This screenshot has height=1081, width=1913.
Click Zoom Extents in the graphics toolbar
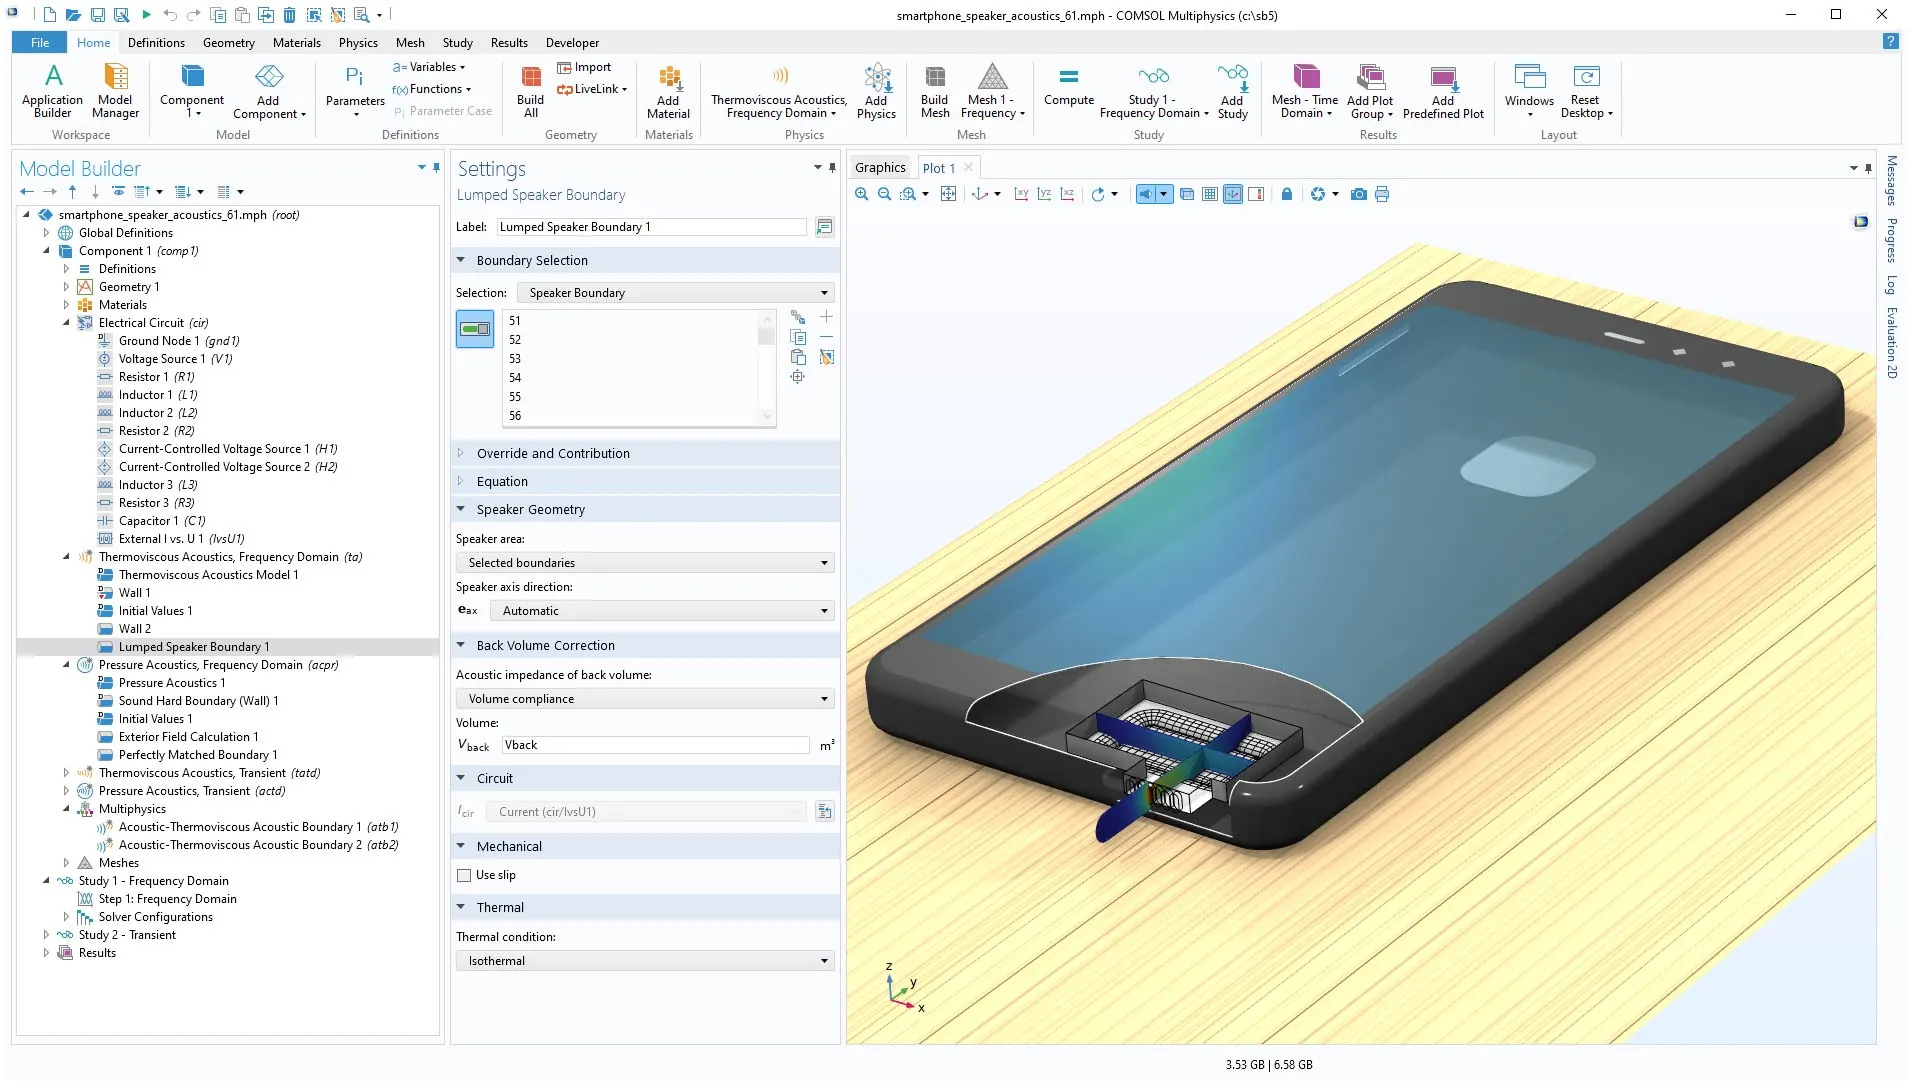tap(948, 194)
